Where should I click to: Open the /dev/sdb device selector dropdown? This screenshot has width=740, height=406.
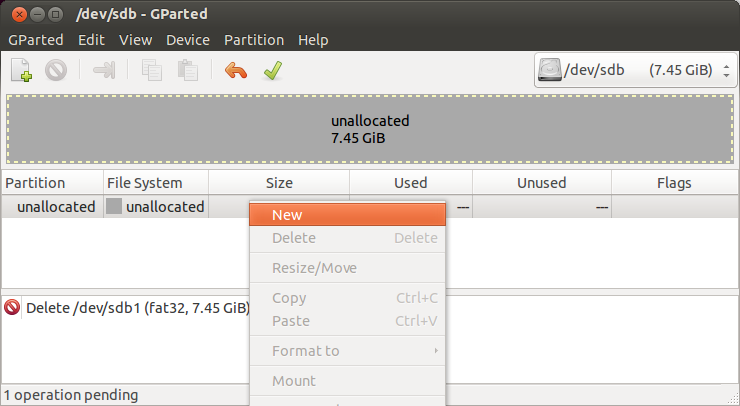[x=635, y=70]
